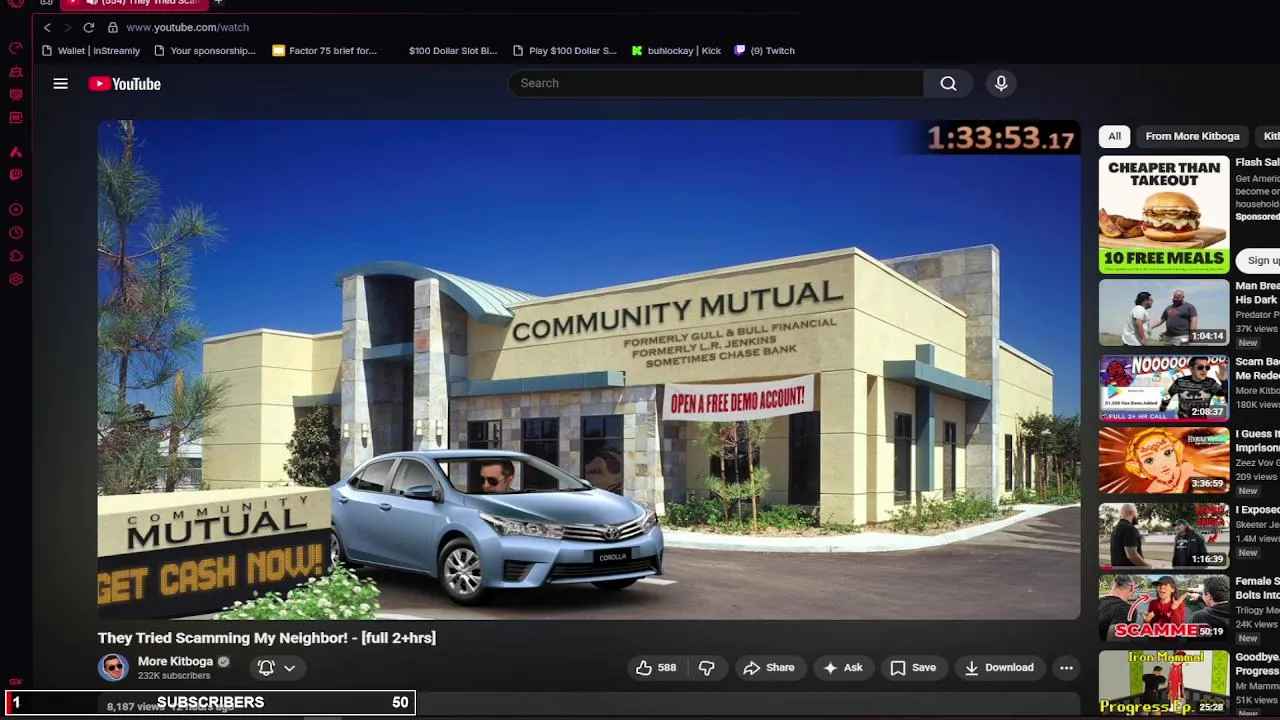Open the (9) Twitch bookmark
This screenshot has width=1280, height=720.
click(x=764, y=51)
